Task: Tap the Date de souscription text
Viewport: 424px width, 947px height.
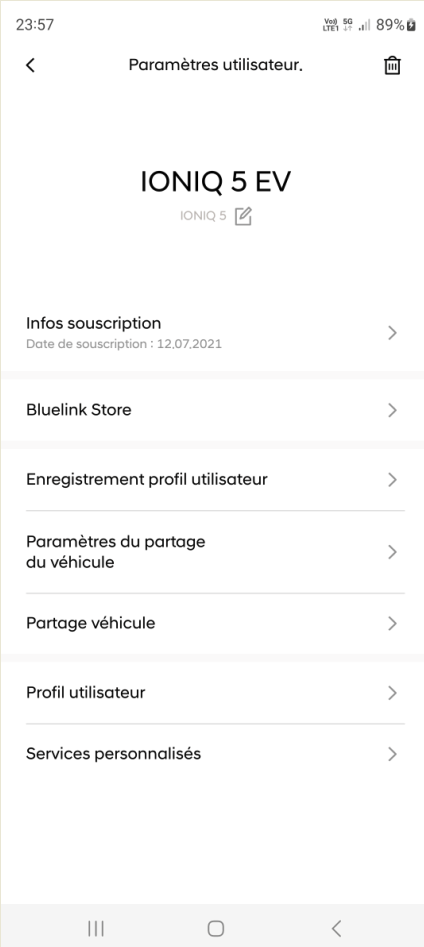Action: 124,344
